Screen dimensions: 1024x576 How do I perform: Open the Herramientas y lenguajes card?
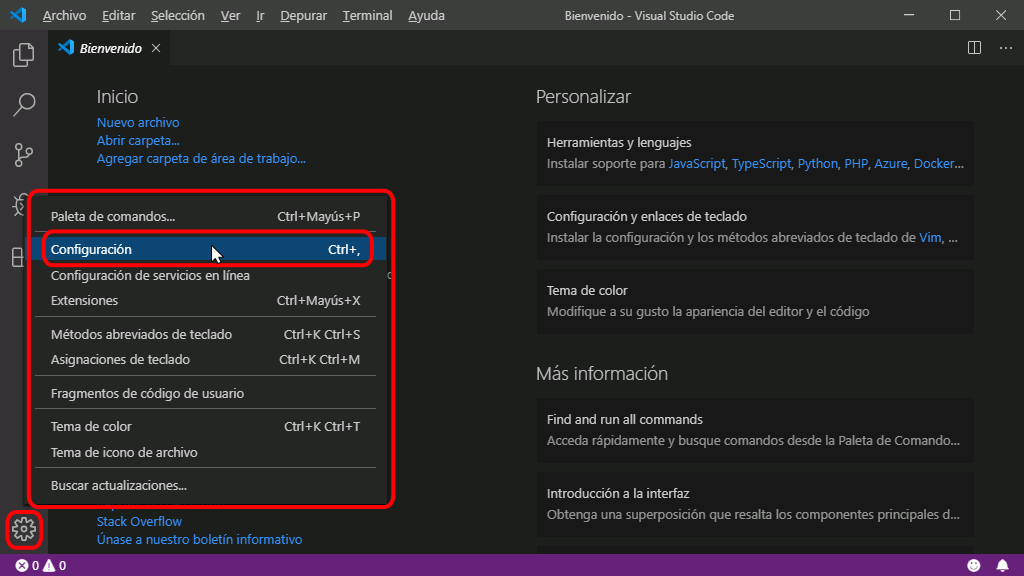755,153
